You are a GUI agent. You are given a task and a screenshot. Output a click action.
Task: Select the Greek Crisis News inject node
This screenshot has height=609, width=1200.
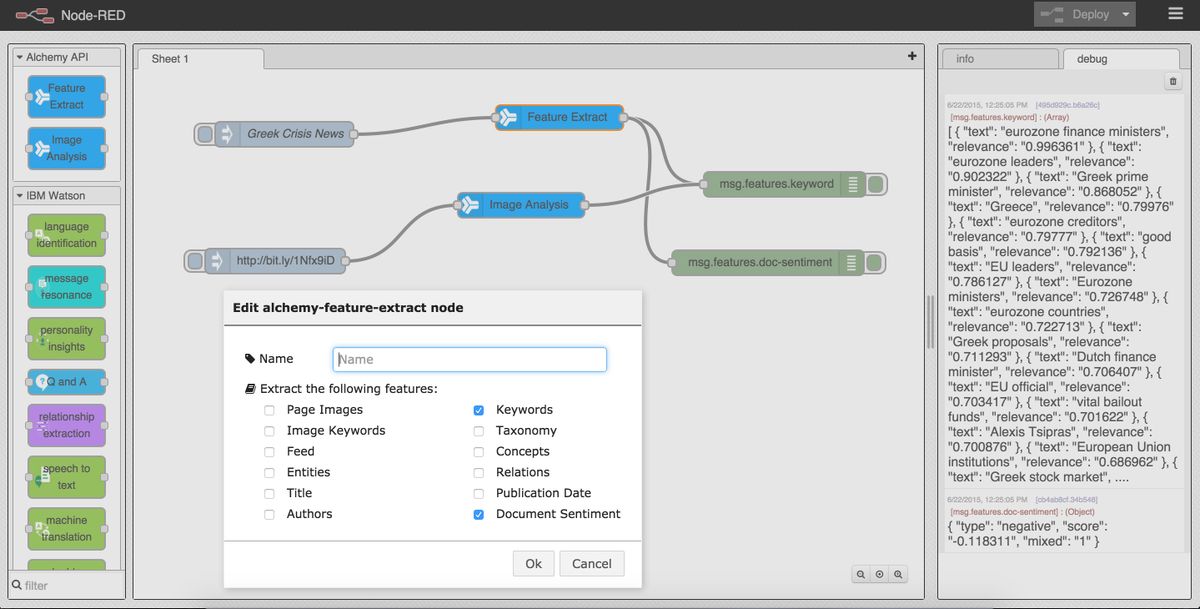coord(284,134)
